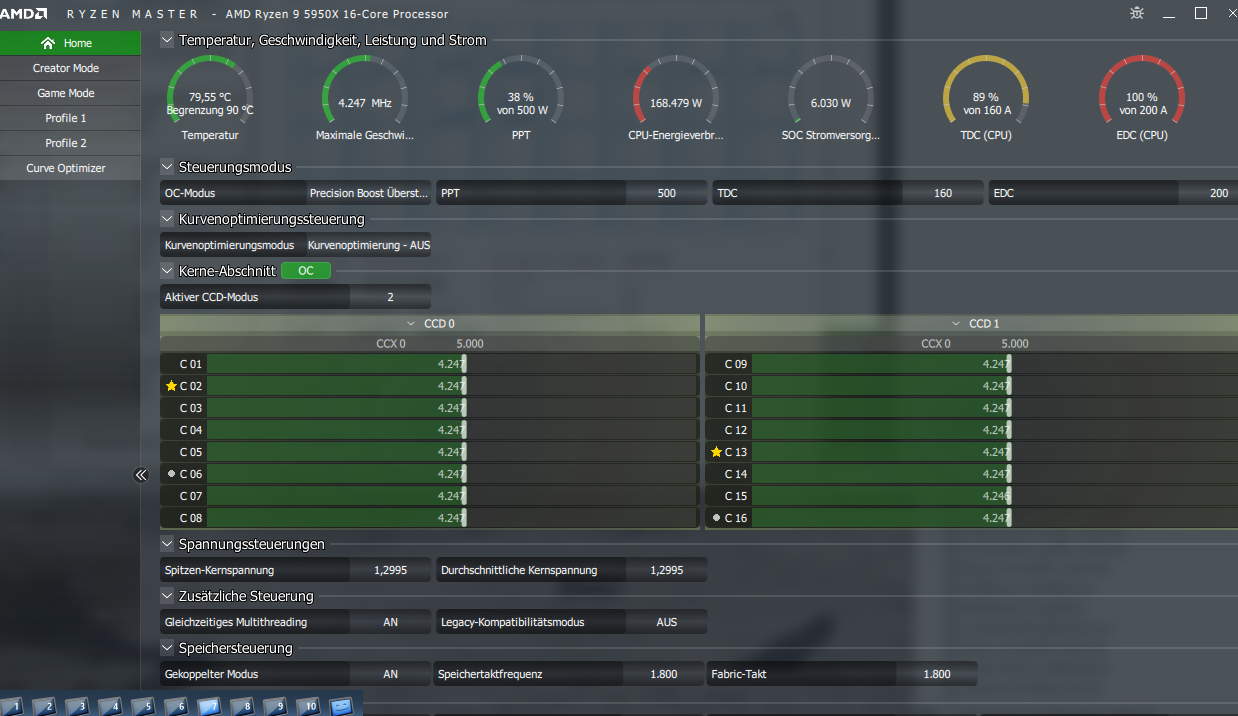This screenshot has height=716, width=1238.
Task: Collapse the Zusätzliche Steuerung section
Action: (167, 596)
